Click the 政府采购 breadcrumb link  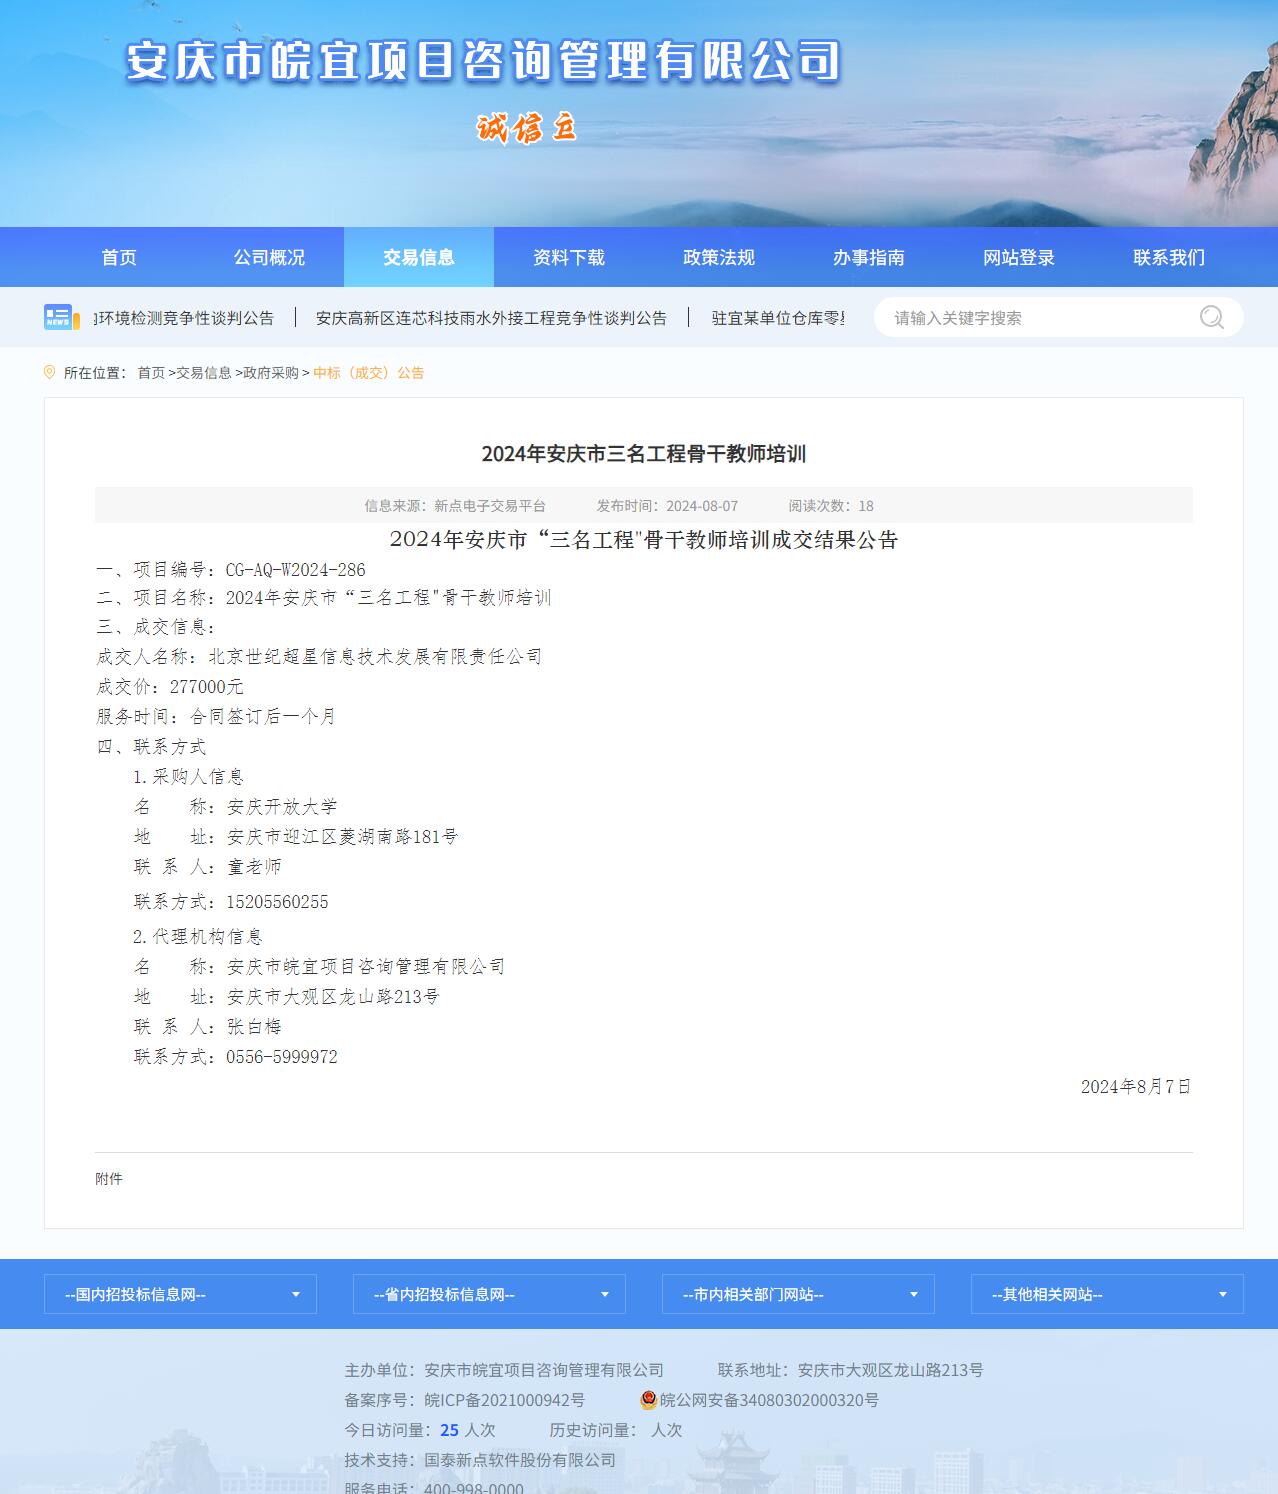click(x=271, y=373)
